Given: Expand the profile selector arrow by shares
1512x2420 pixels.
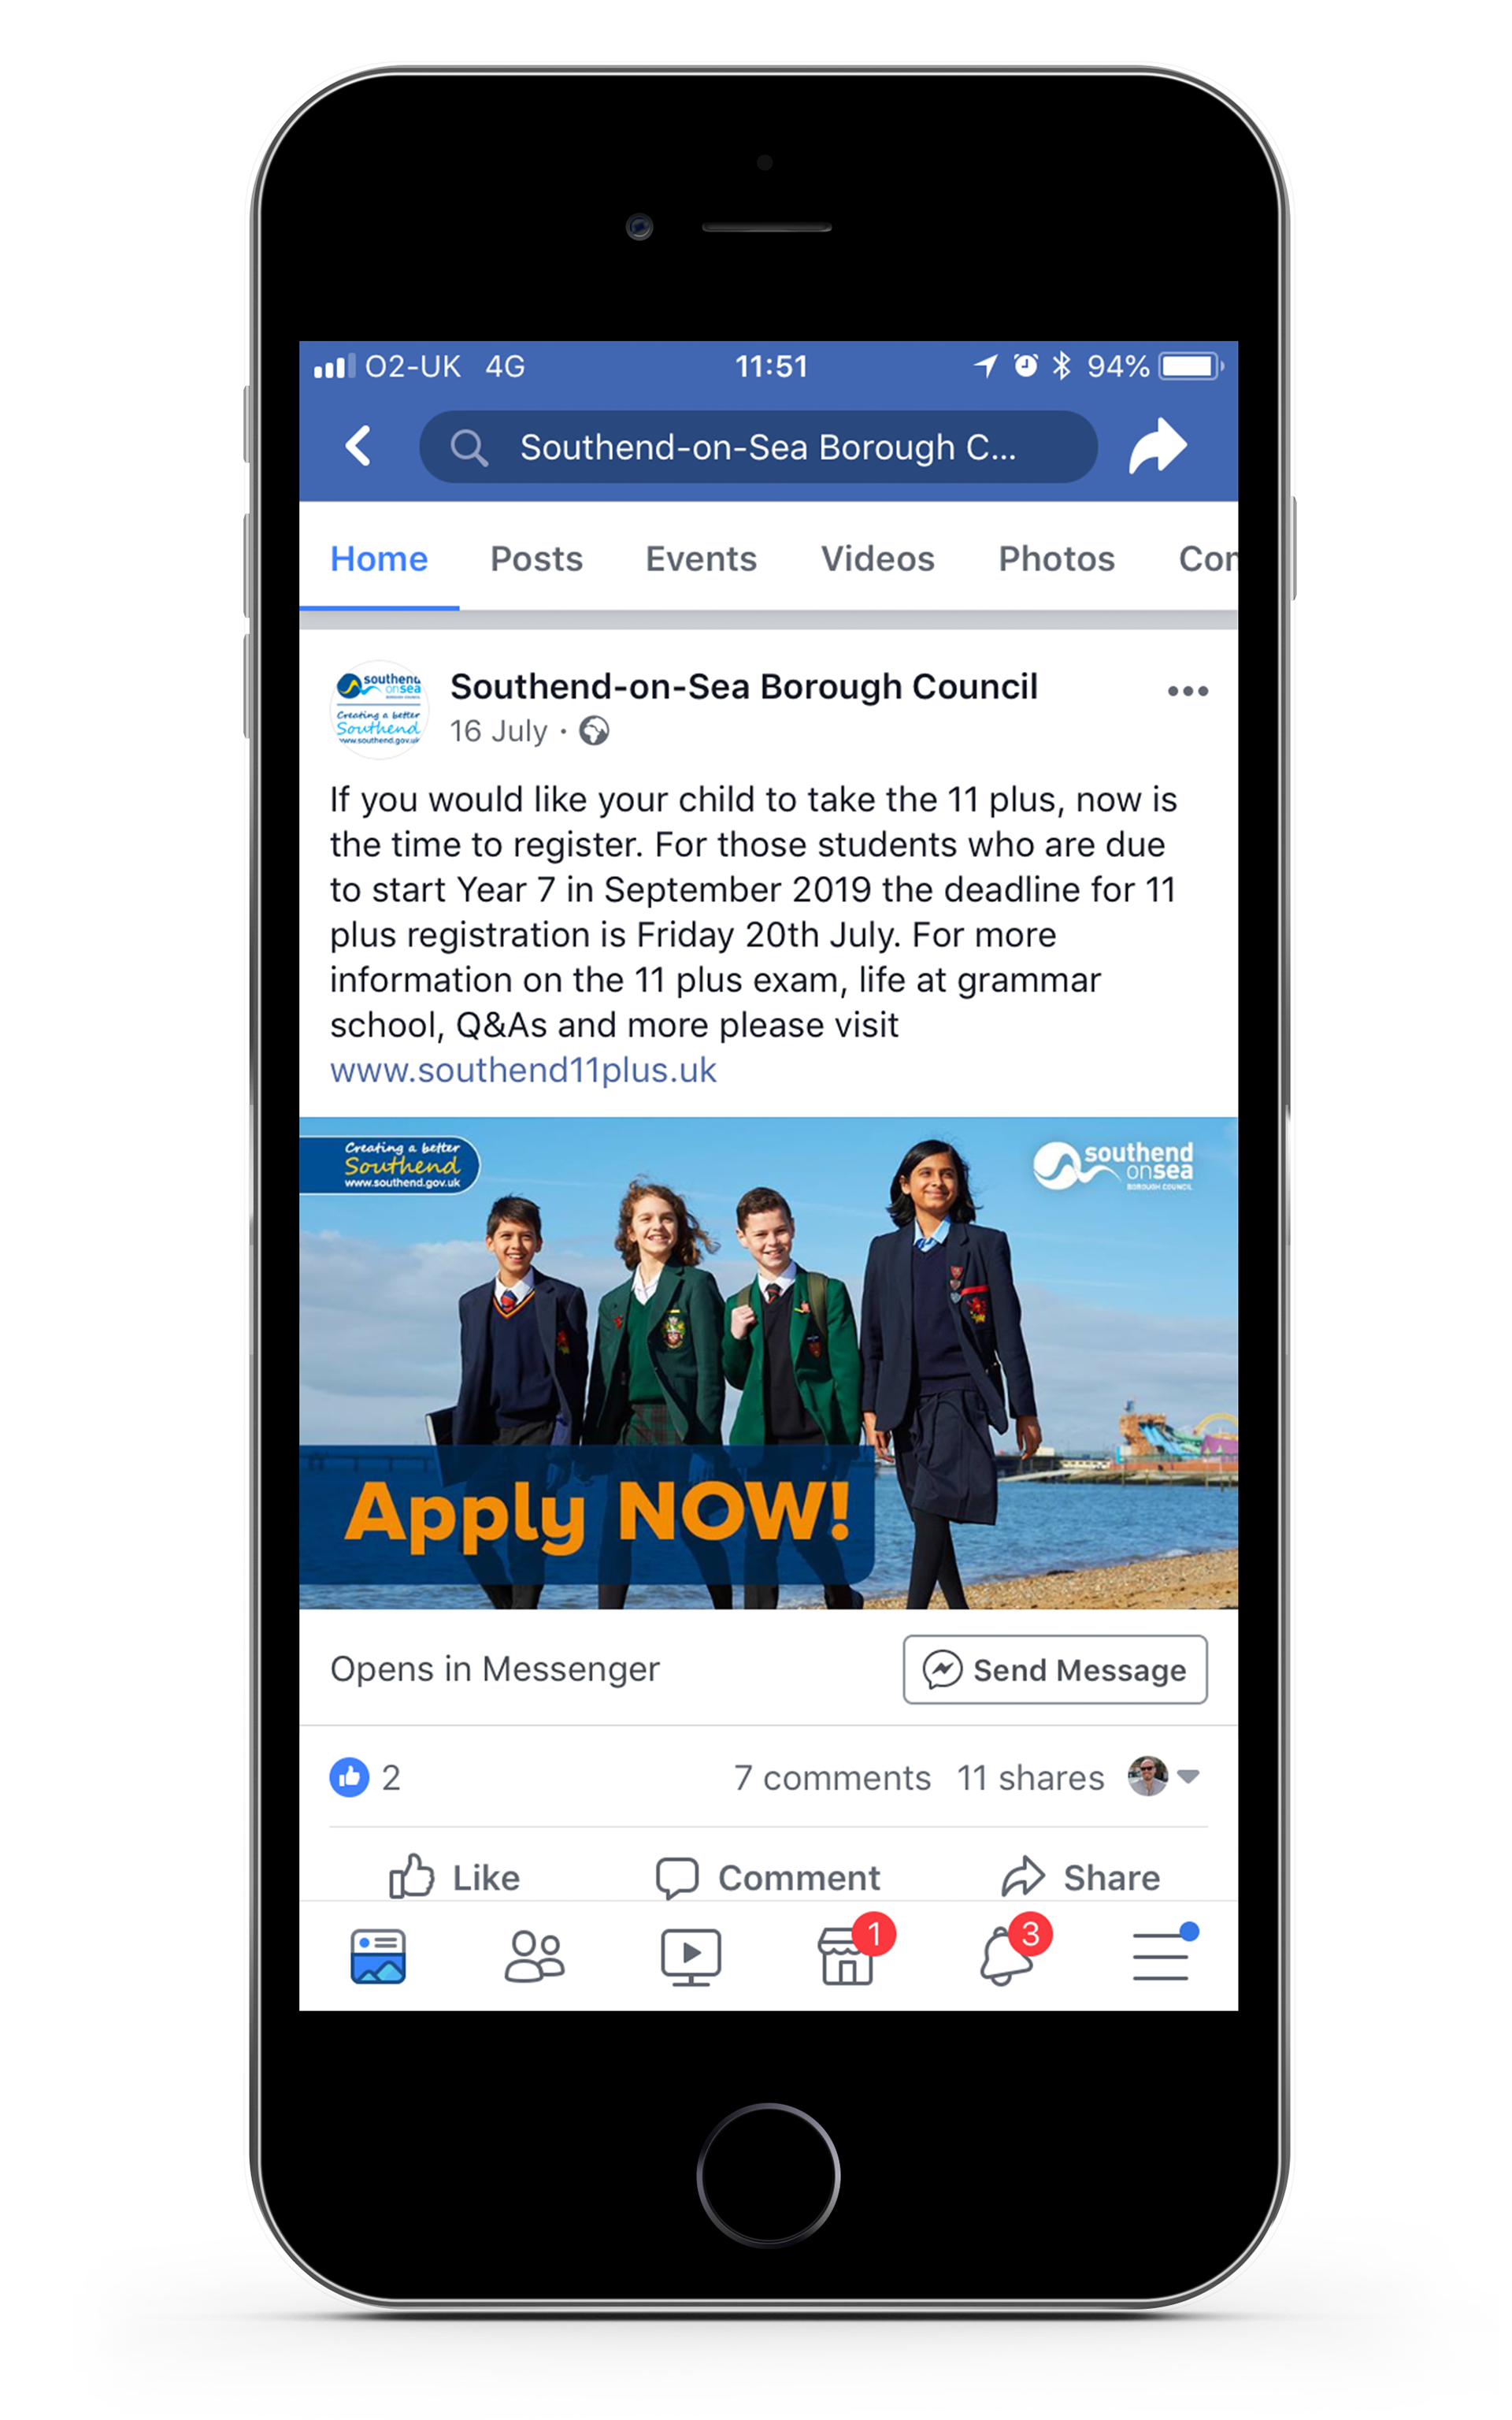Looking at the screenshot, I should click(x=1187, y=1777).
